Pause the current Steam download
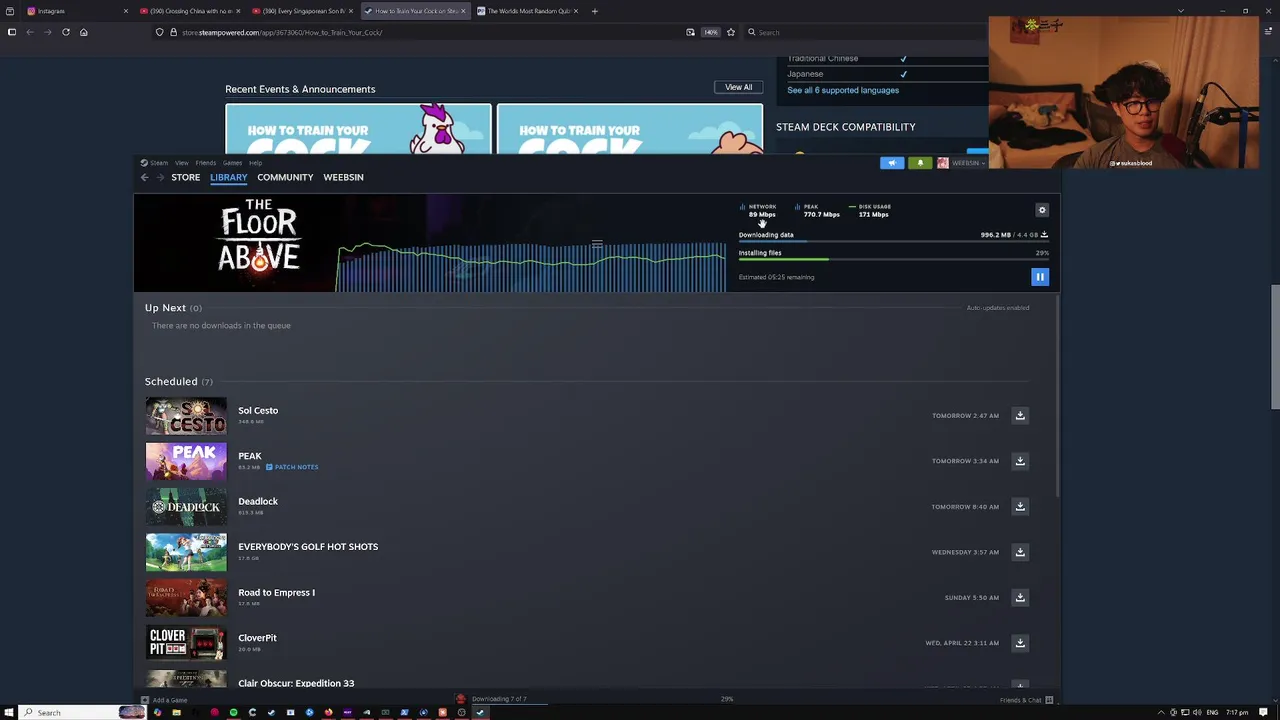The width and height of the screenshot is (1280, 720). pyautogui.click(x=1040, y=277)
